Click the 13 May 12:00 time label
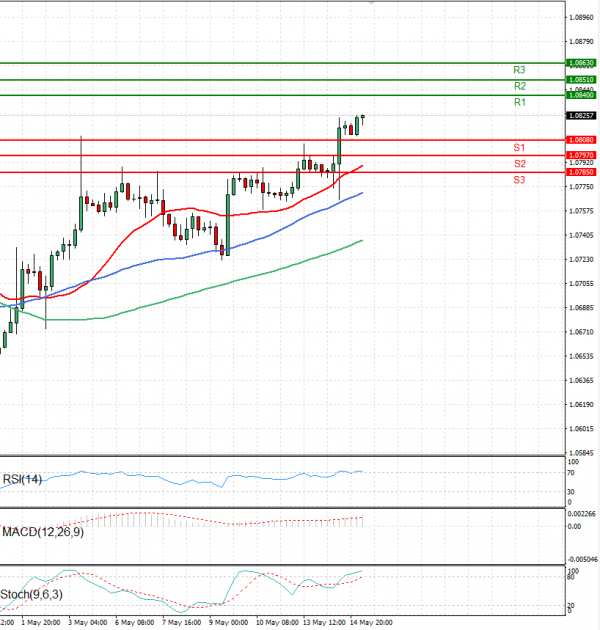600x630 pixels. [324, 622]
